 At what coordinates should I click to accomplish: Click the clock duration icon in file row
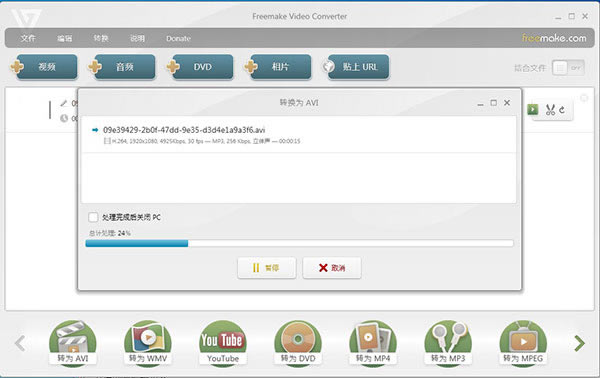pyautogui.click(x=64, y=118)
